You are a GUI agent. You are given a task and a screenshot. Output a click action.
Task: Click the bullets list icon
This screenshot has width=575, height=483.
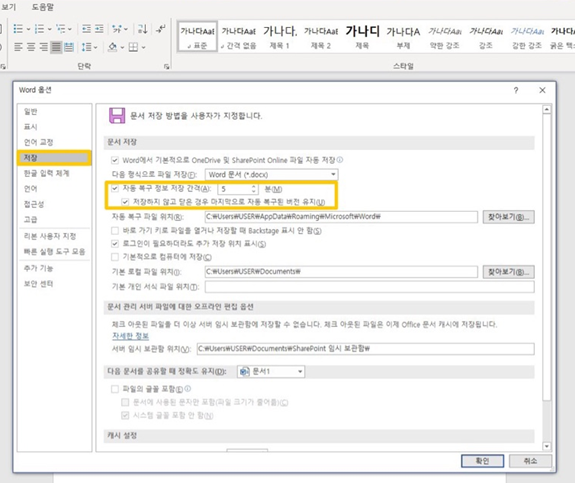tap(18, 29)
